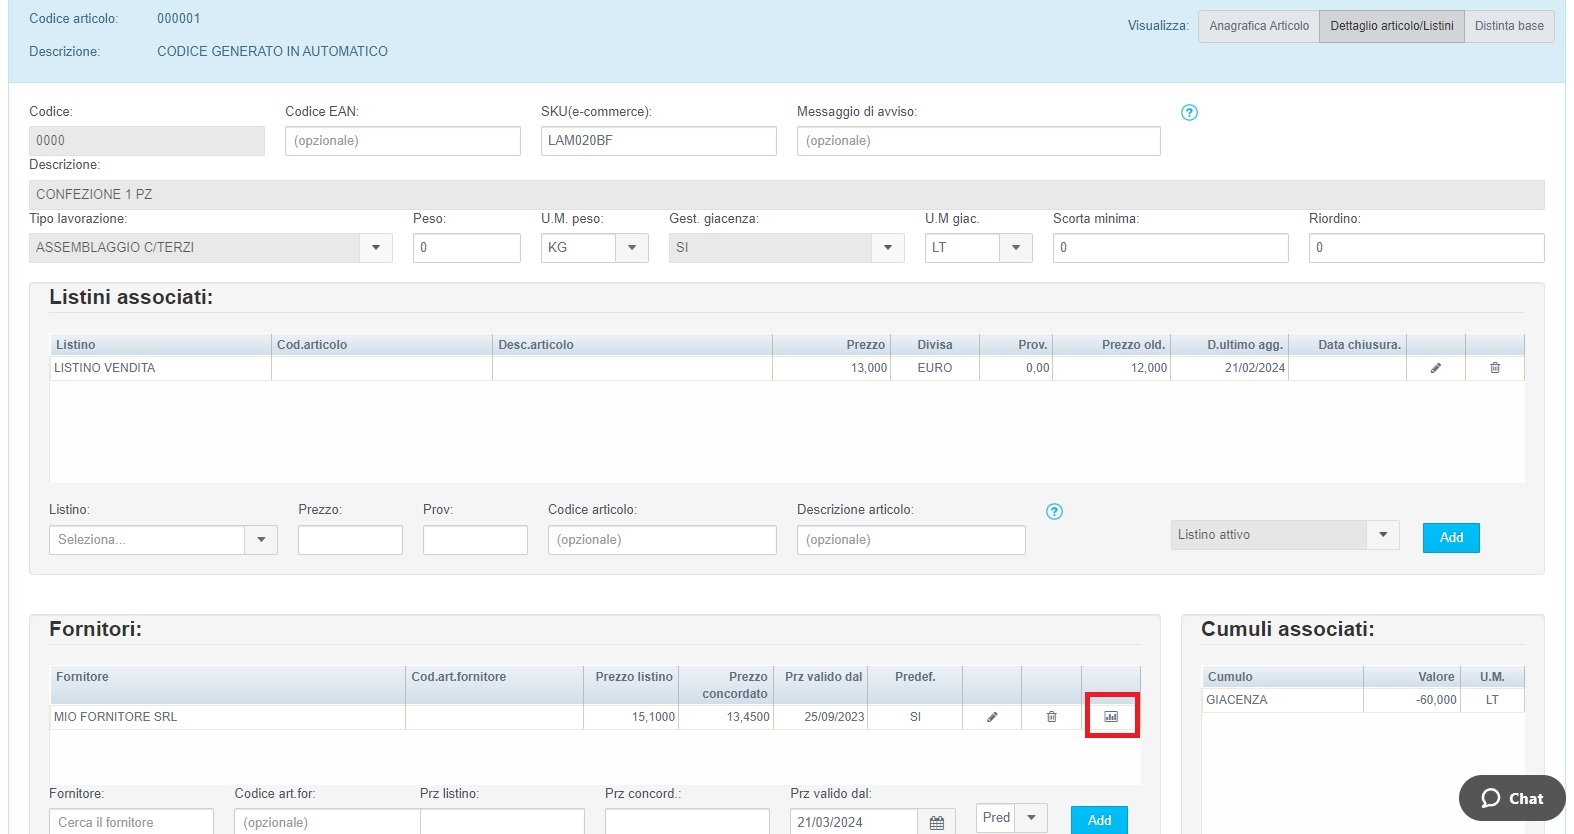1574x834 pixels.
Task: Click trash icon for MIO FORNITORE SRL
Action: click(x=1051, y=717)
